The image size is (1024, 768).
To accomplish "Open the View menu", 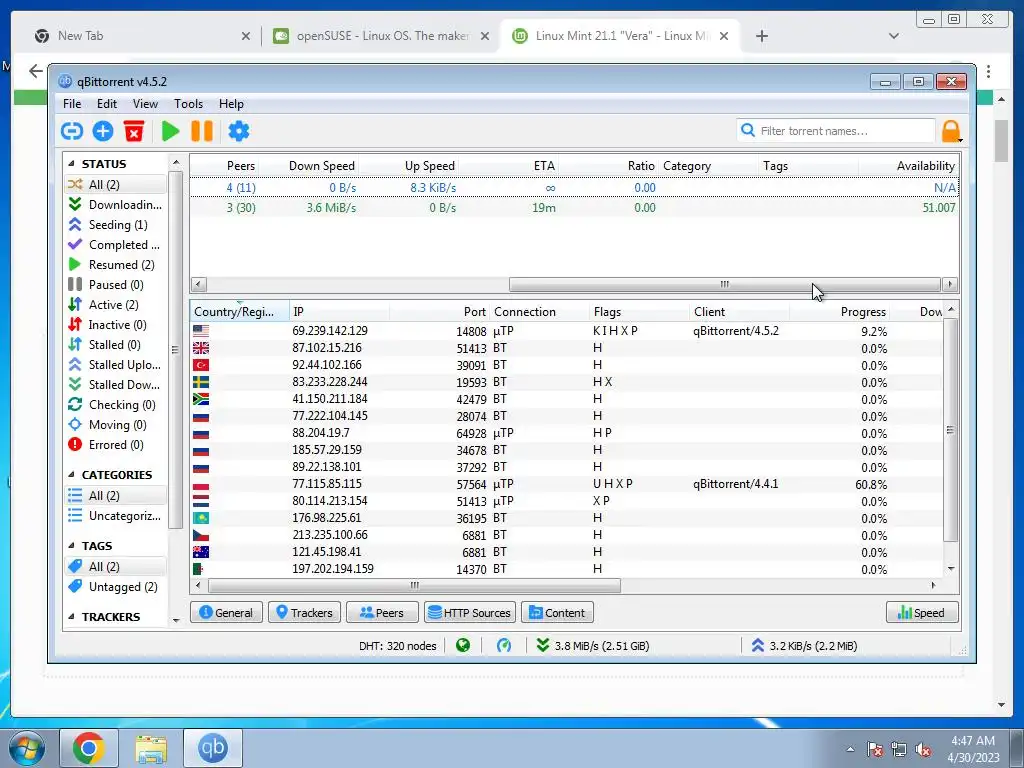I will click(145, 104).
